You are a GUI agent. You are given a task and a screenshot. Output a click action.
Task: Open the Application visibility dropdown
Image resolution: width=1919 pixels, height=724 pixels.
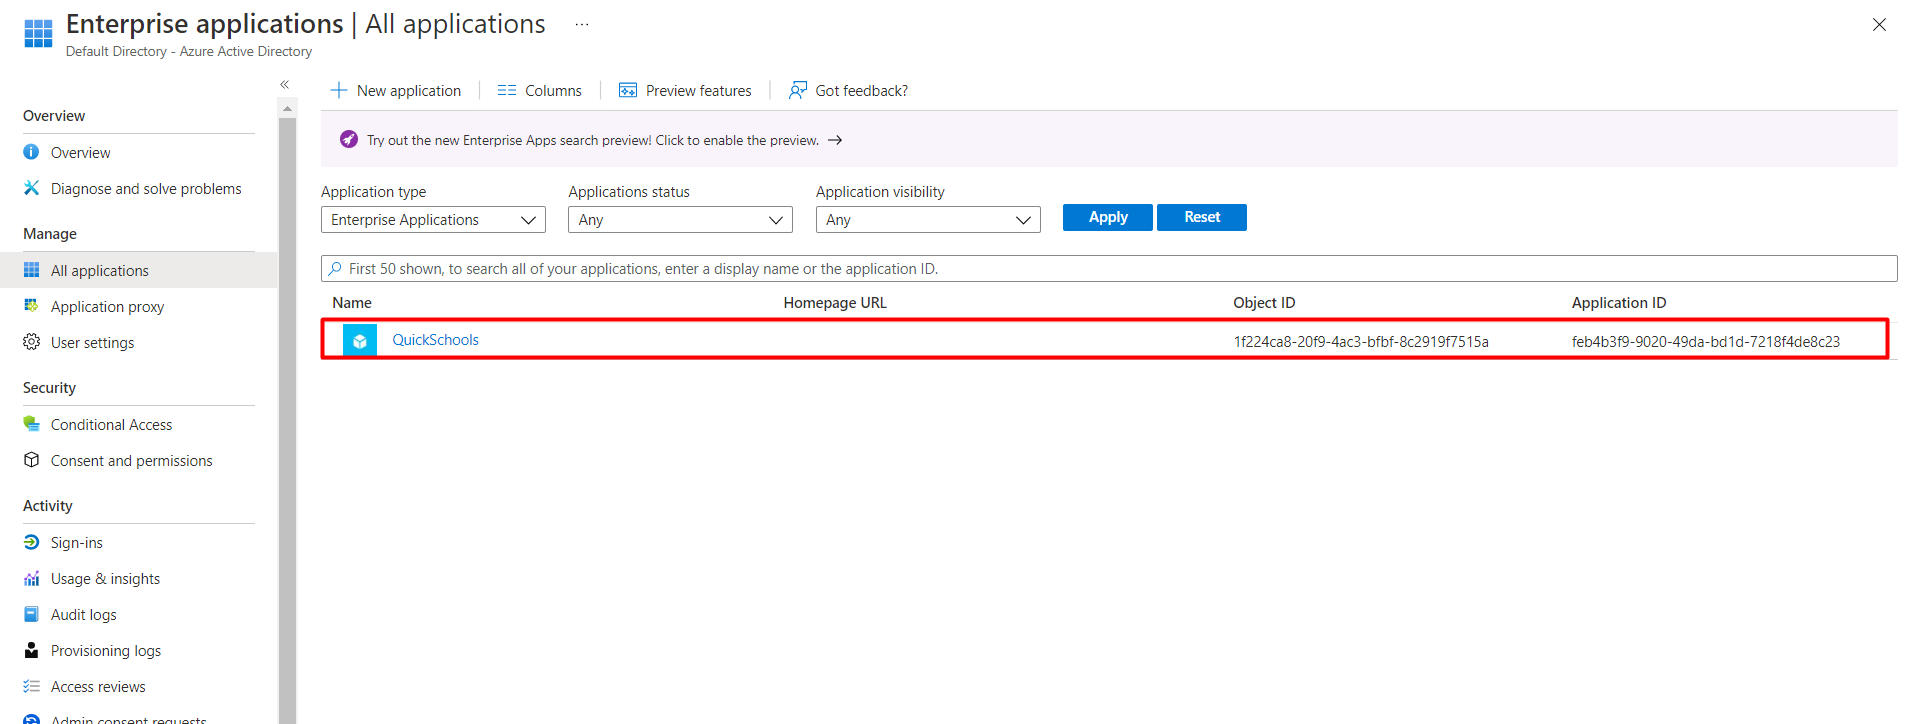point(928,220)
